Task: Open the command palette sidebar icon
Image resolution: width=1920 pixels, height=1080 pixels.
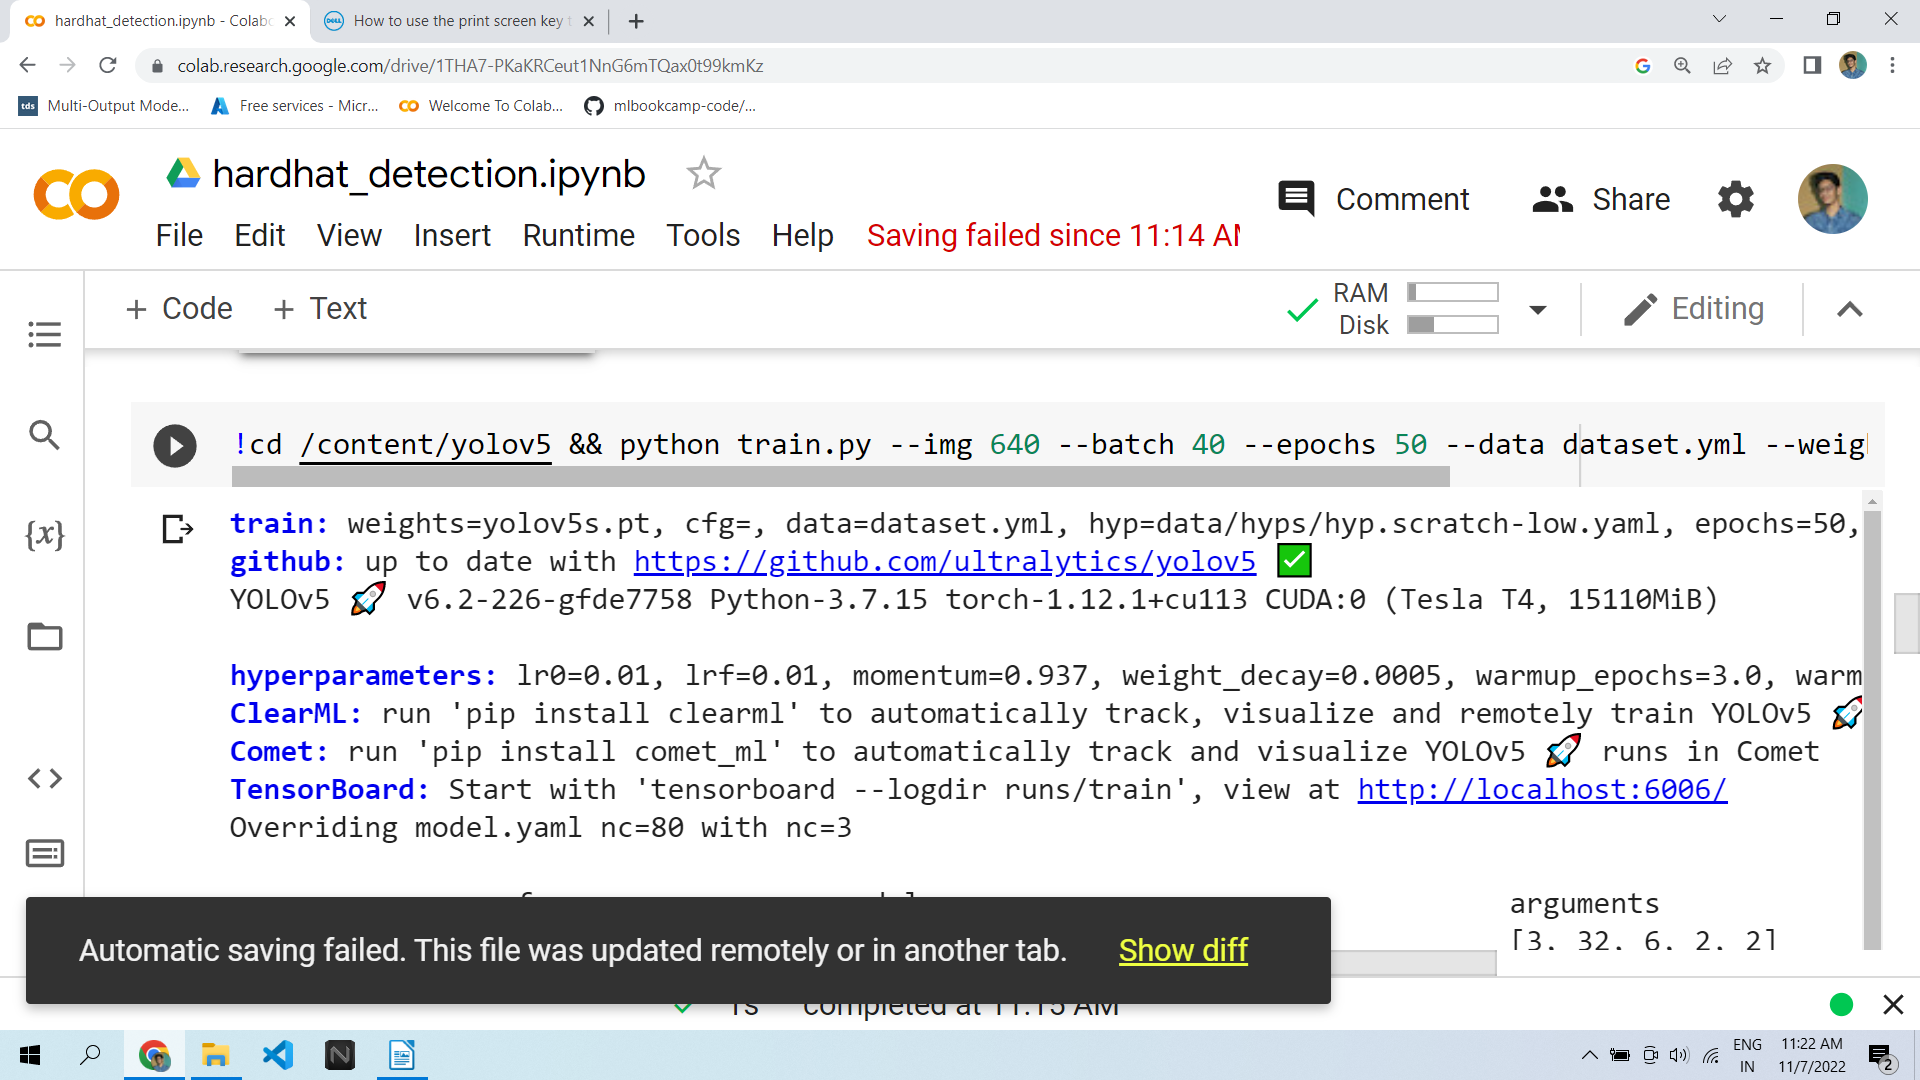Action: pos(45,853)
